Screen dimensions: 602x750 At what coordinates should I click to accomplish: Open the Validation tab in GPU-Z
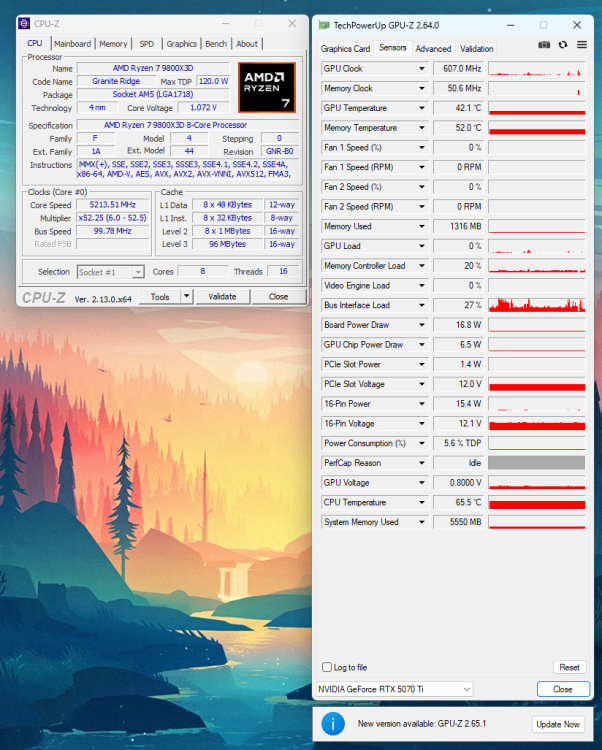(476, 49)
